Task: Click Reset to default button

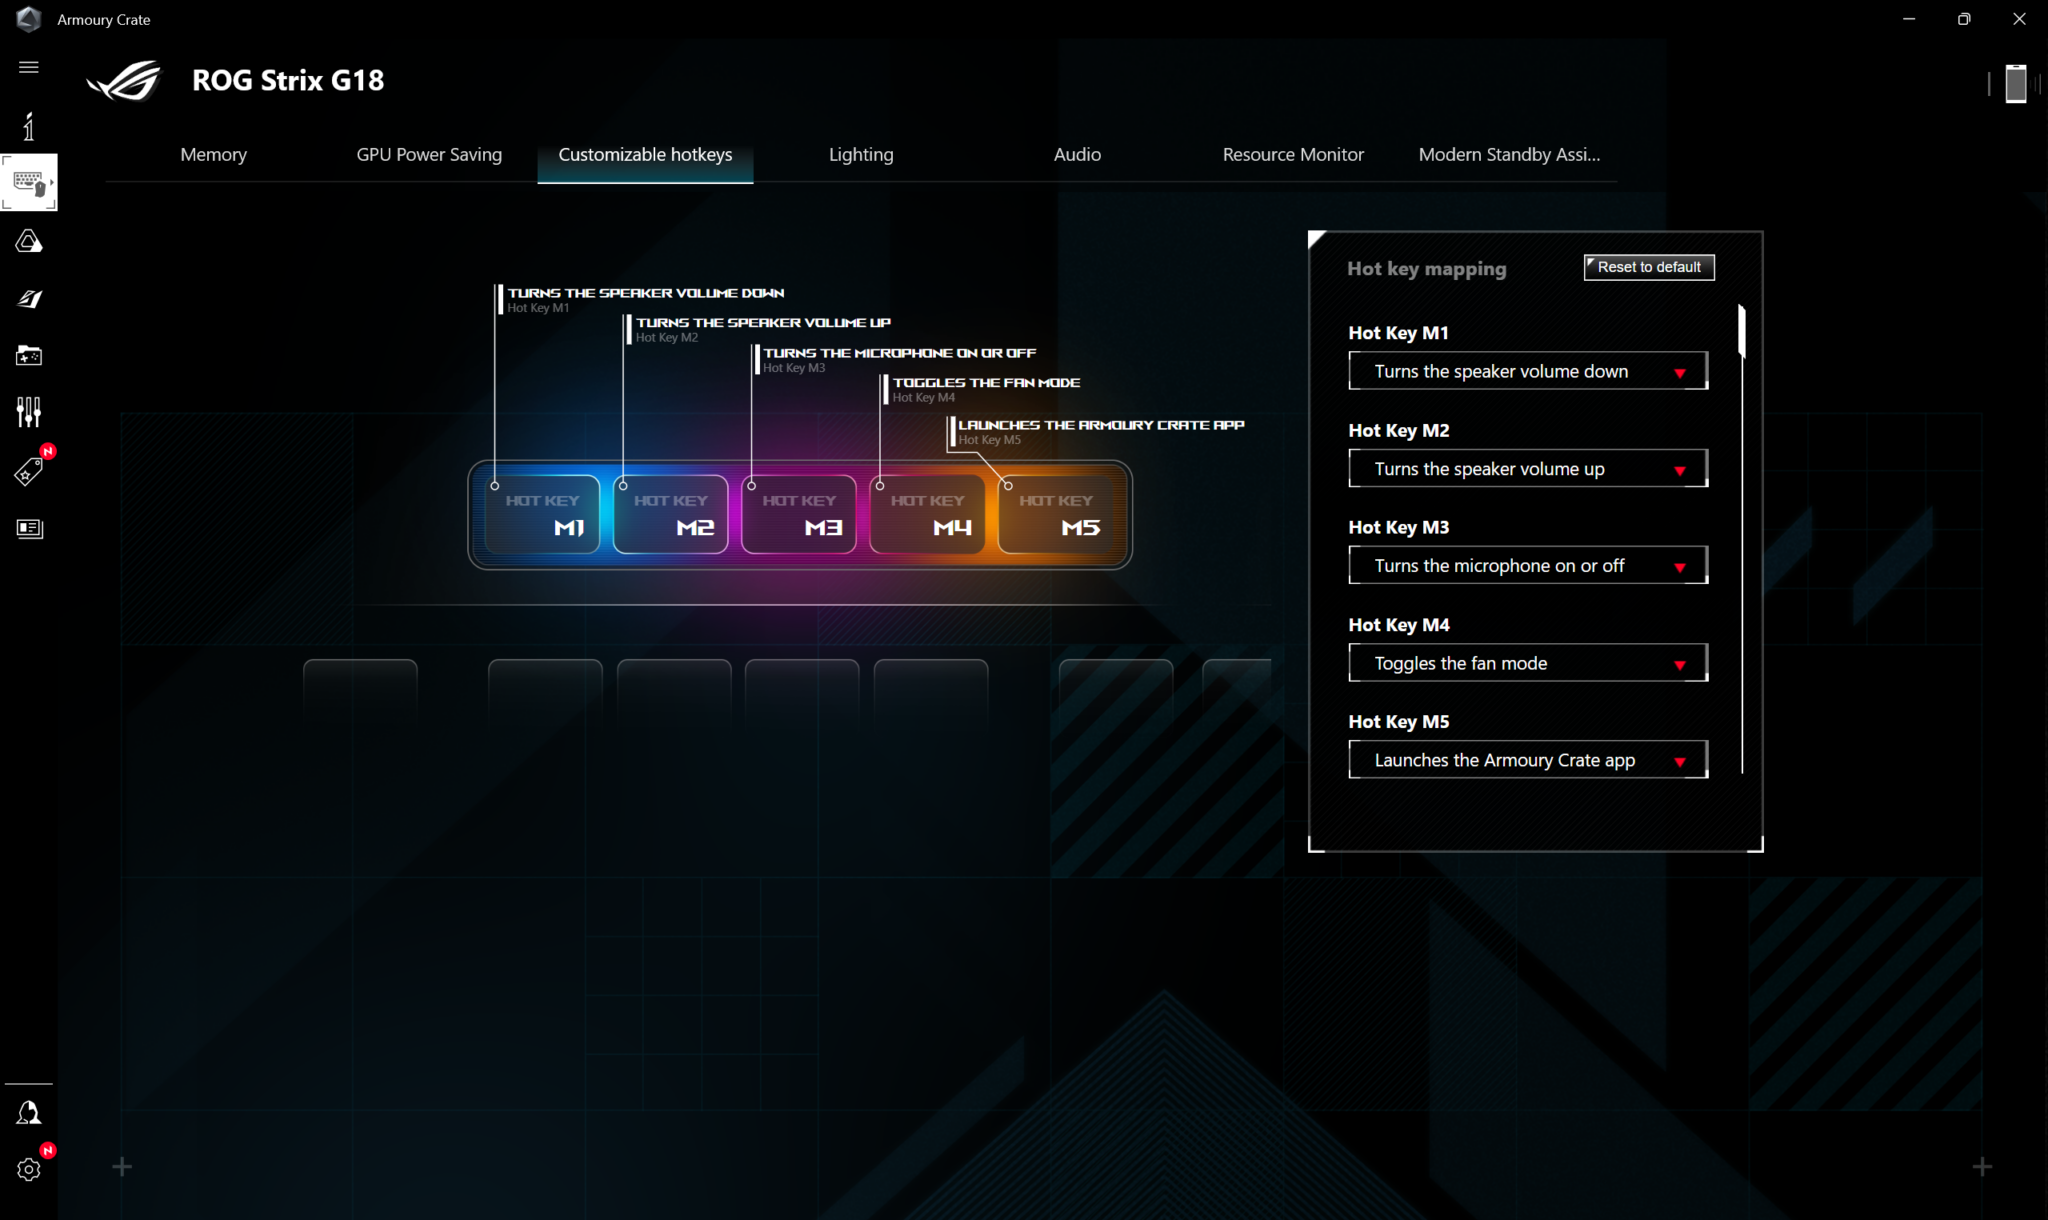Action: coord(1648,267)
